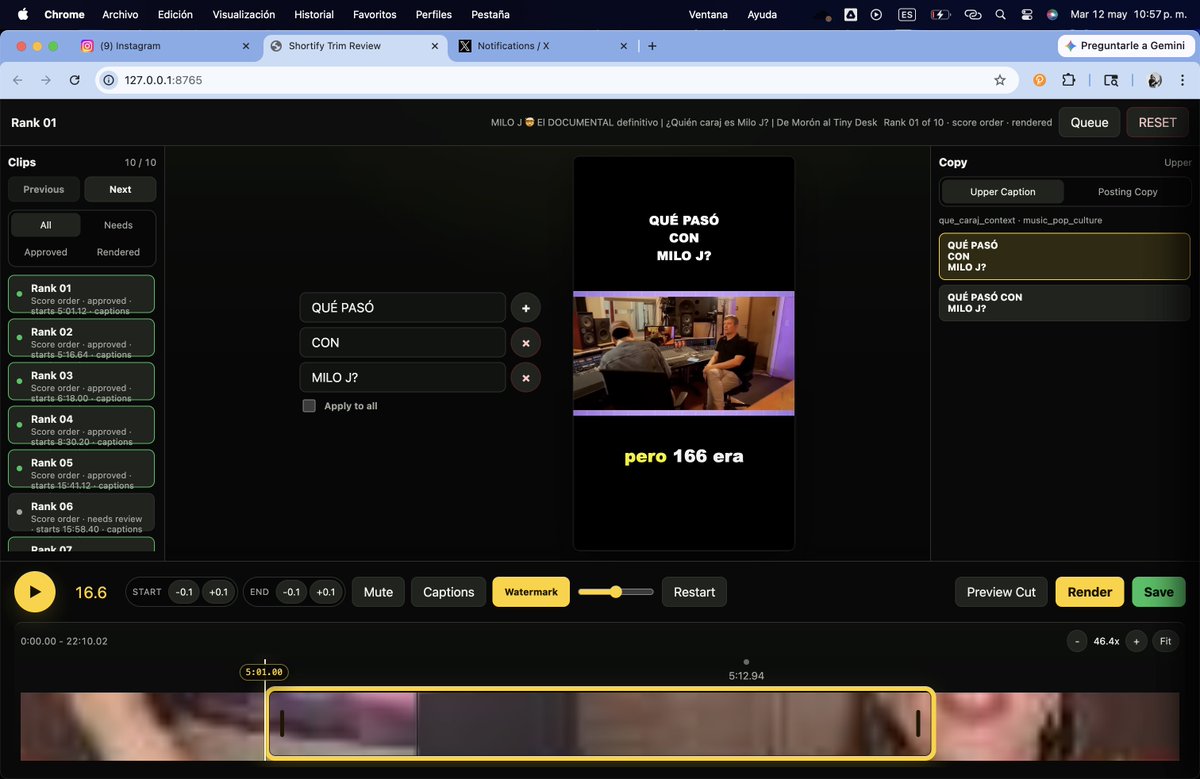Open Control Center in menu bar
Image resolution: width=1200 pixels, height=779 pixels.
click(1027, 15)
